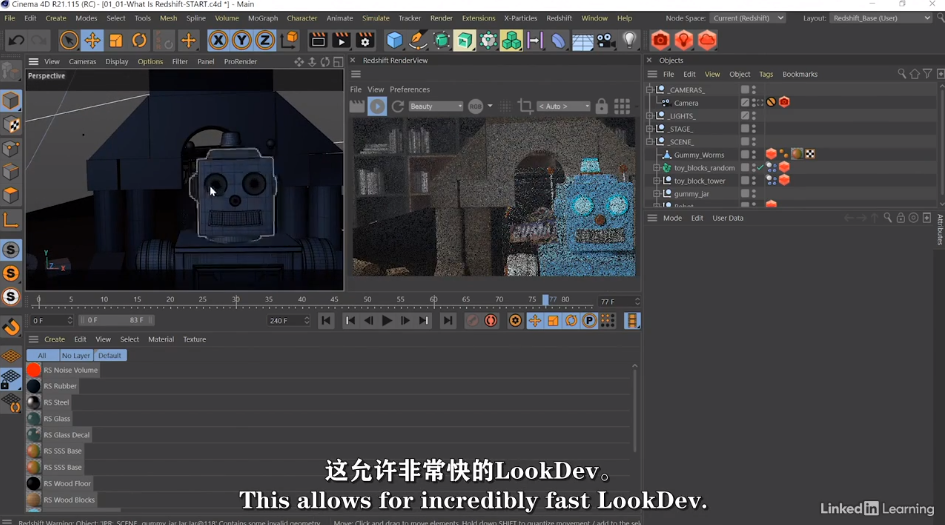This screenshot has height=525, width=945.
Task: Select the Live Selection tool
Action: (x=69, y=40)
